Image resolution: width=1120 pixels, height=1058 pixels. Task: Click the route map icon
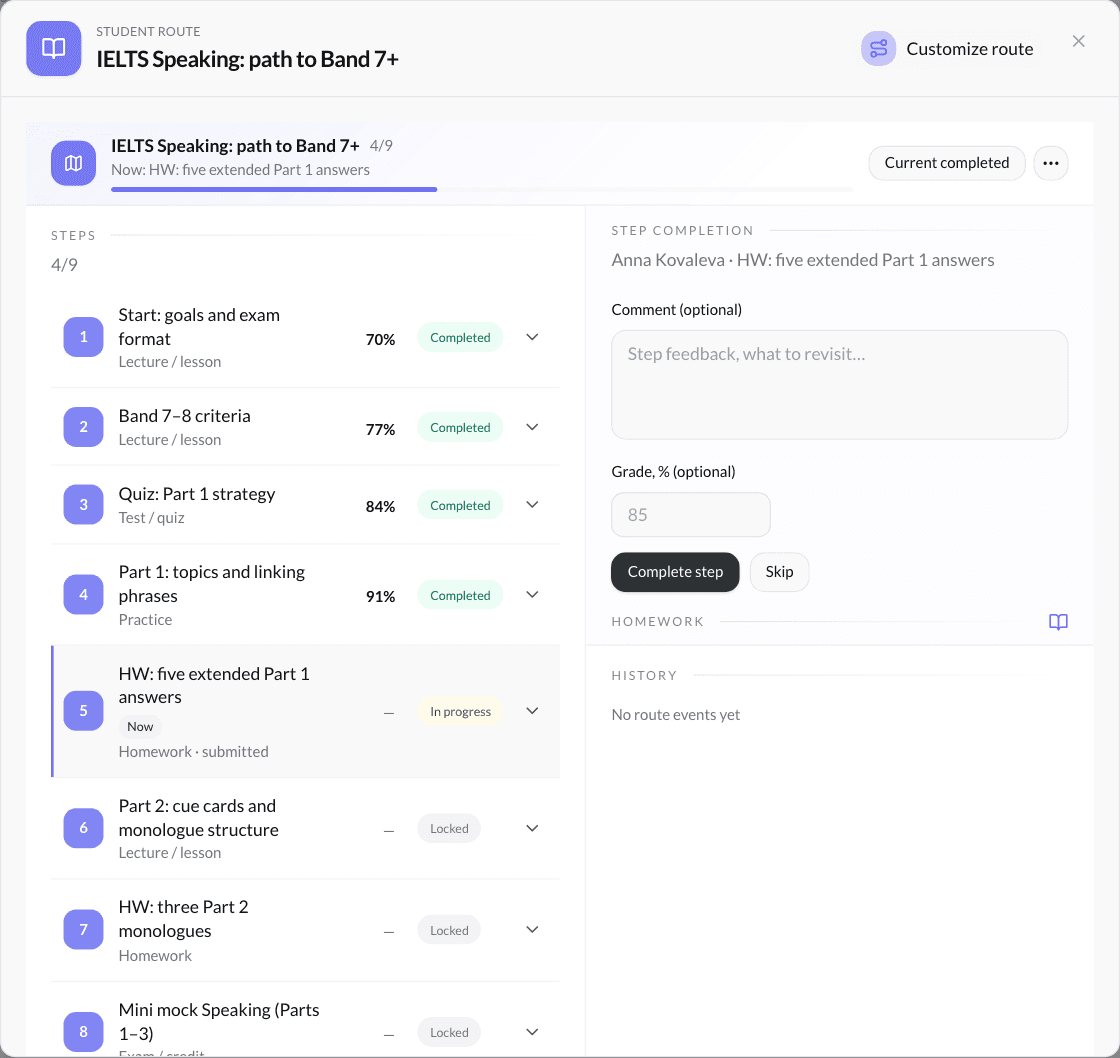pos(74,163)
